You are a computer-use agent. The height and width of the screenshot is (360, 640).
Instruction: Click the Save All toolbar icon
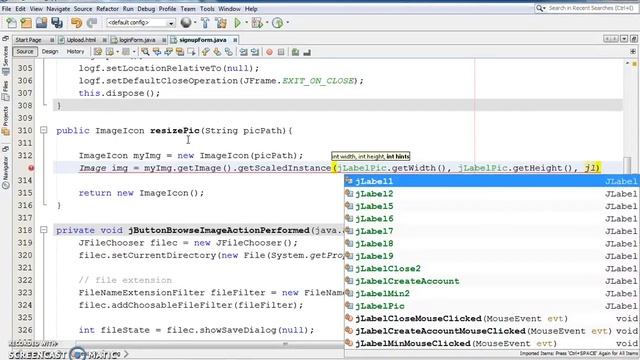(57, 23)
